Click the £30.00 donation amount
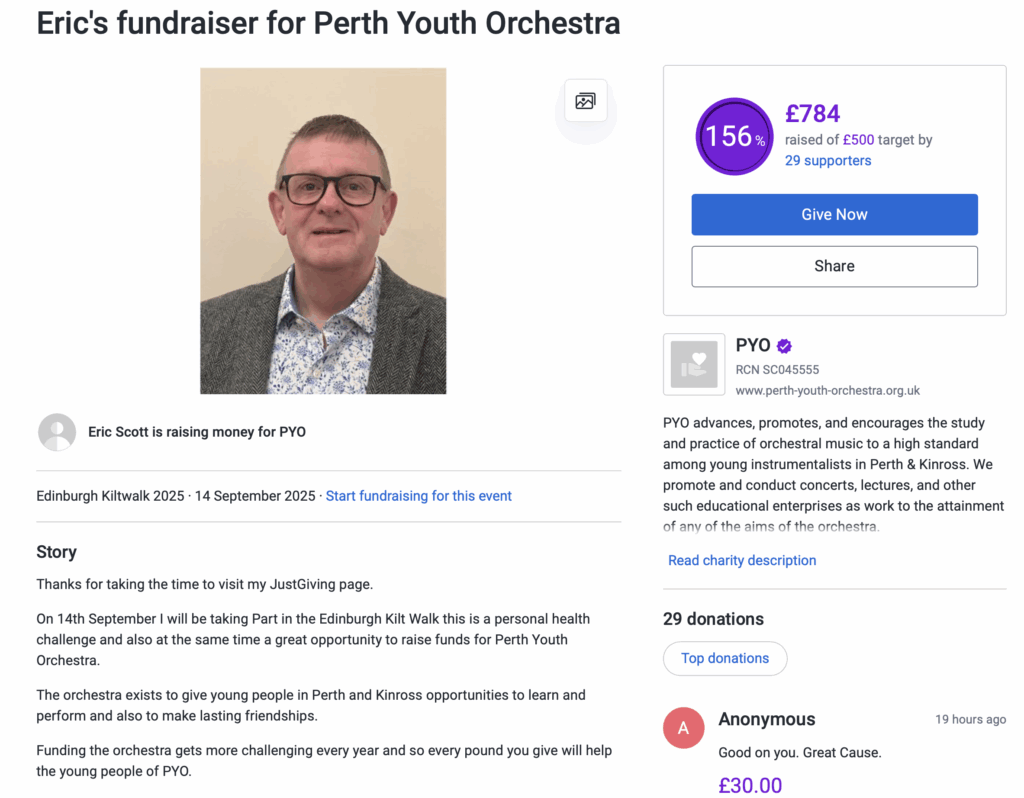 [x=750, y=785]
